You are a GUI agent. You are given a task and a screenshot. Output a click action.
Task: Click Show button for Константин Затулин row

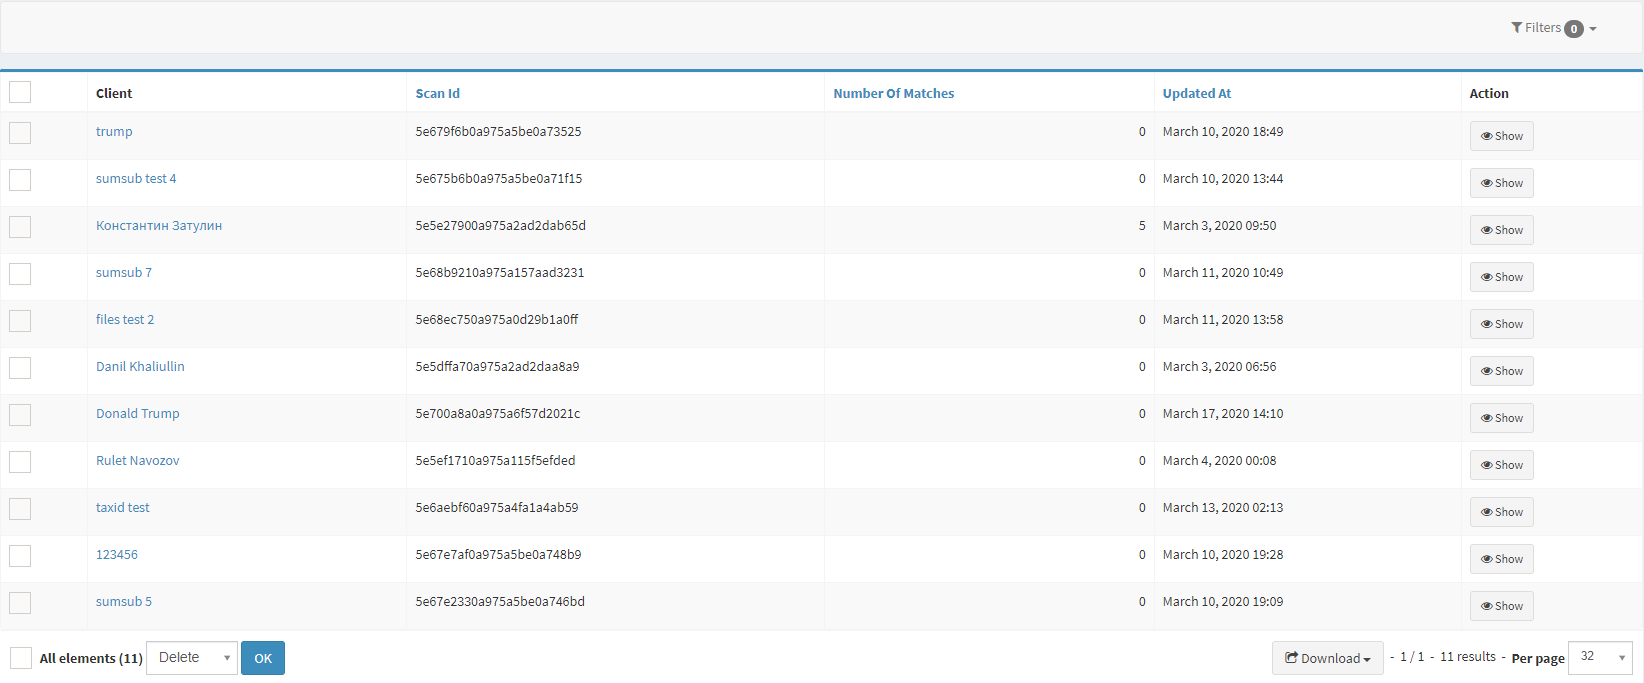click(1501, 230)
